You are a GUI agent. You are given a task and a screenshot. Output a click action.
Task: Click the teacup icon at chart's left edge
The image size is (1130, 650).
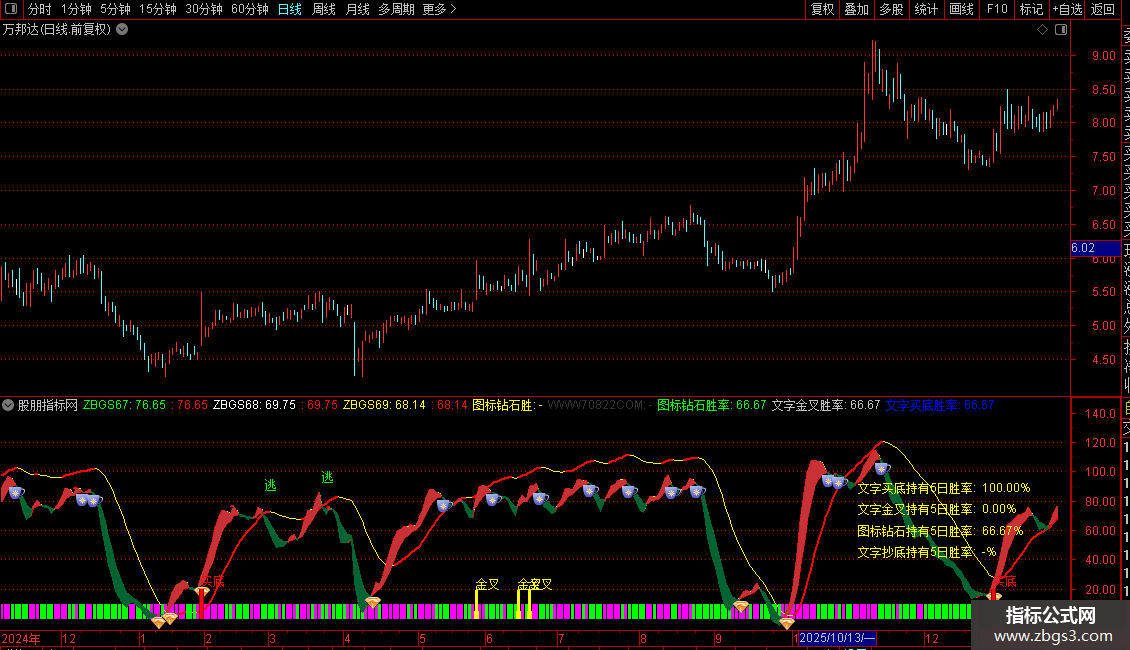[16, 493]
